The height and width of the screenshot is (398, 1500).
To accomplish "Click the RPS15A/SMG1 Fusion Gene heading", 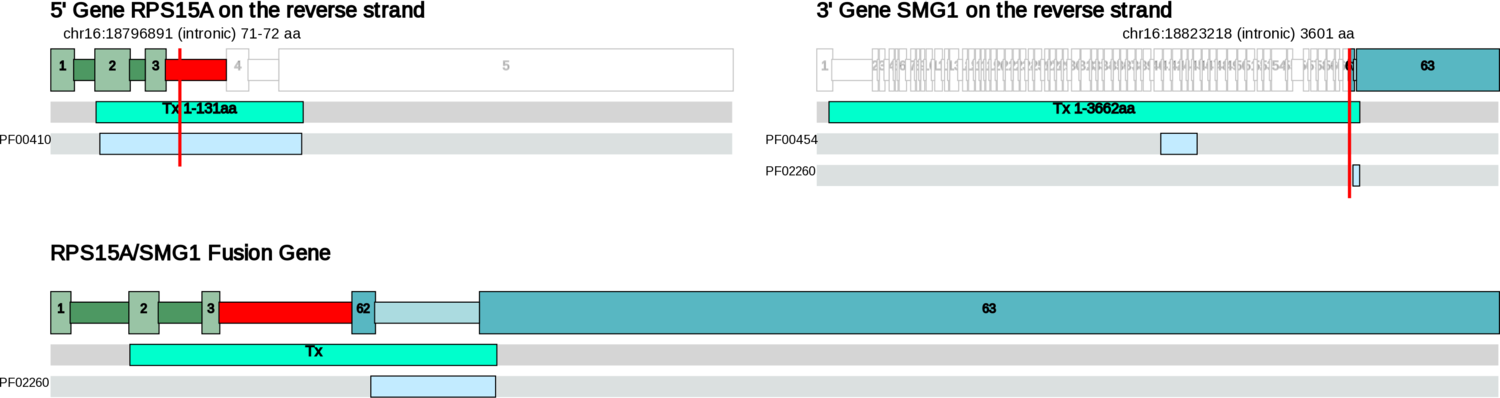I will [x=190, y=254].
